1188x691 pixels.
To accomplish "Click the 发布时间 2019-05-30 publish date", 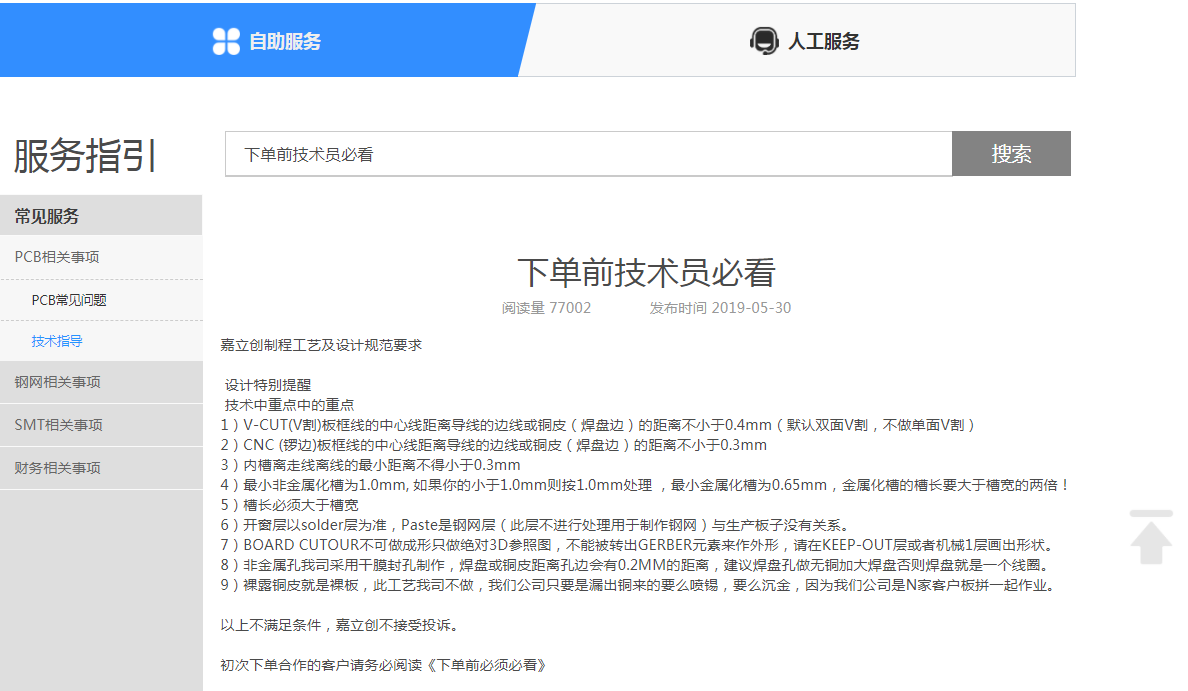I will (720, 308).
